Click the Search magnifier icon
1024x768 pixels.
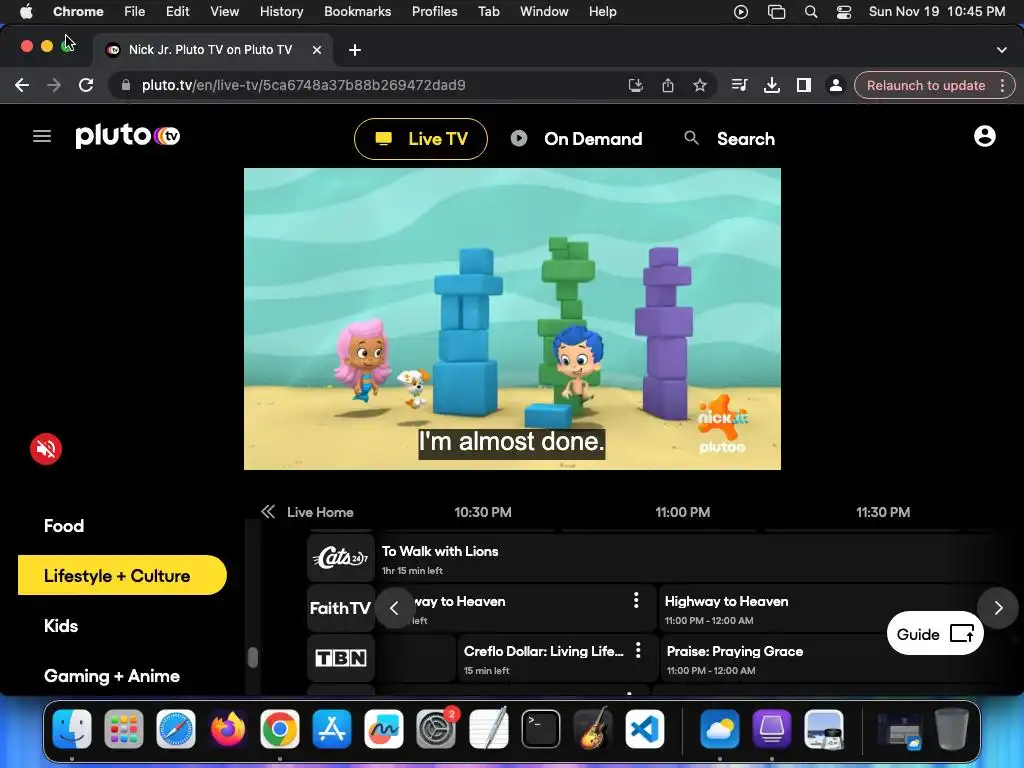coord(691,138)
